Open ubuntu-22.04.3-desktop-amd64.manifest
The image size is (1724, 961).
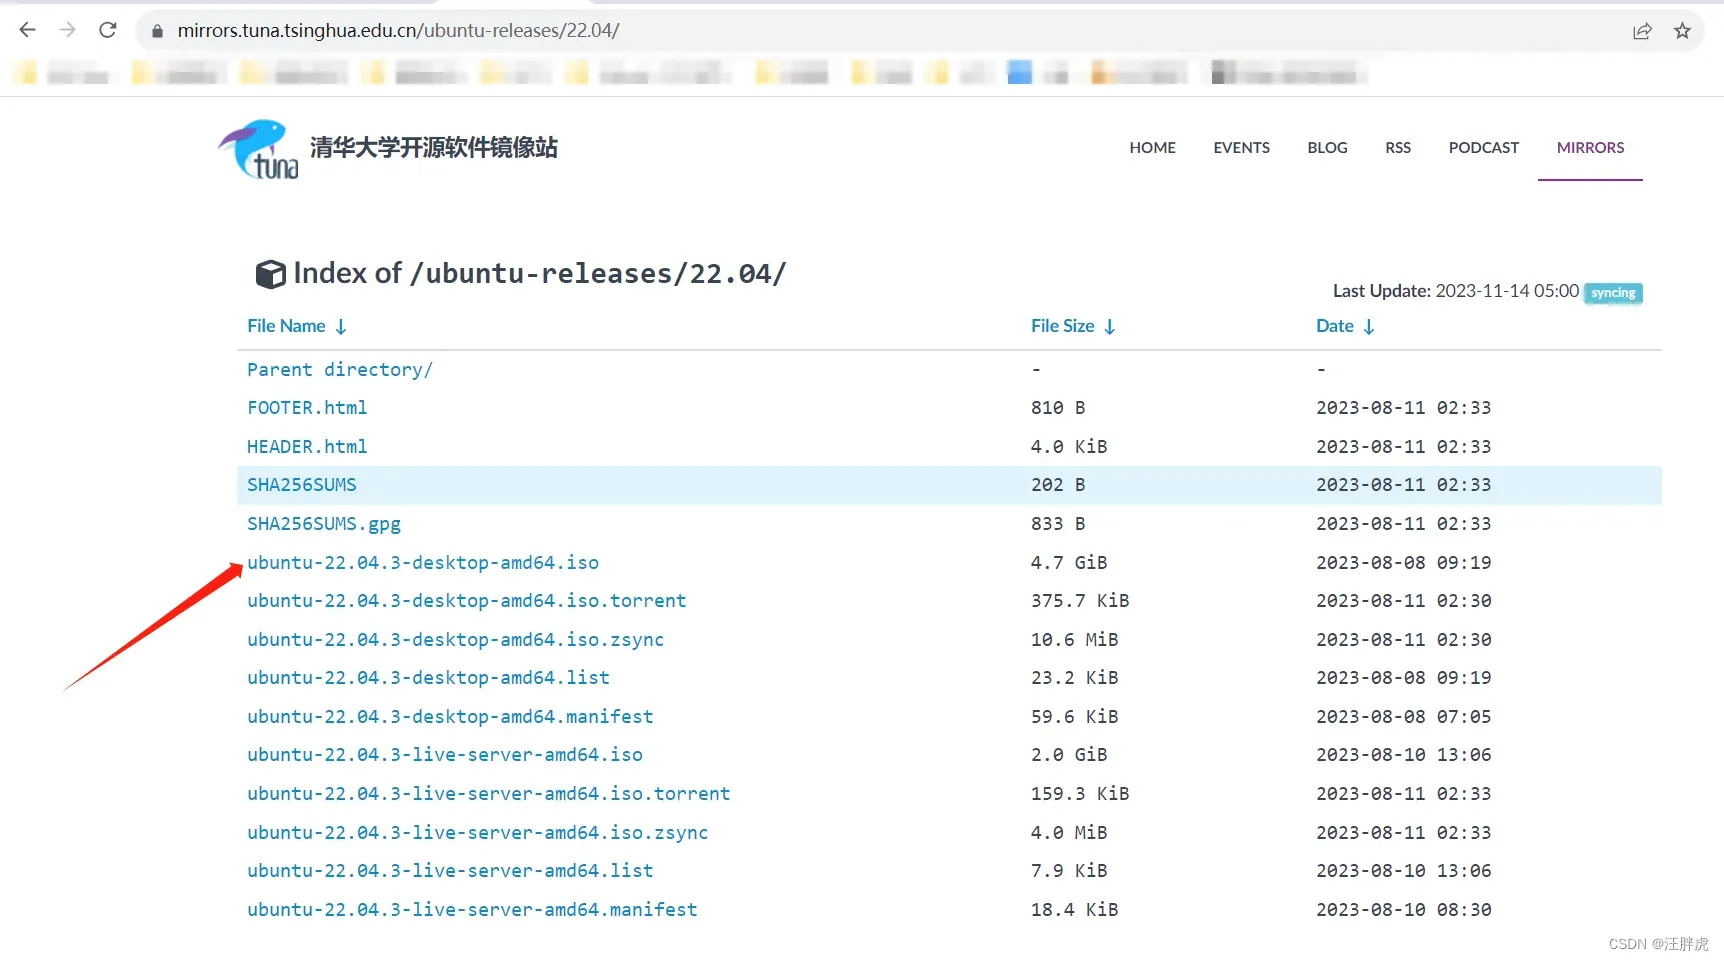[x=450, y=717]
